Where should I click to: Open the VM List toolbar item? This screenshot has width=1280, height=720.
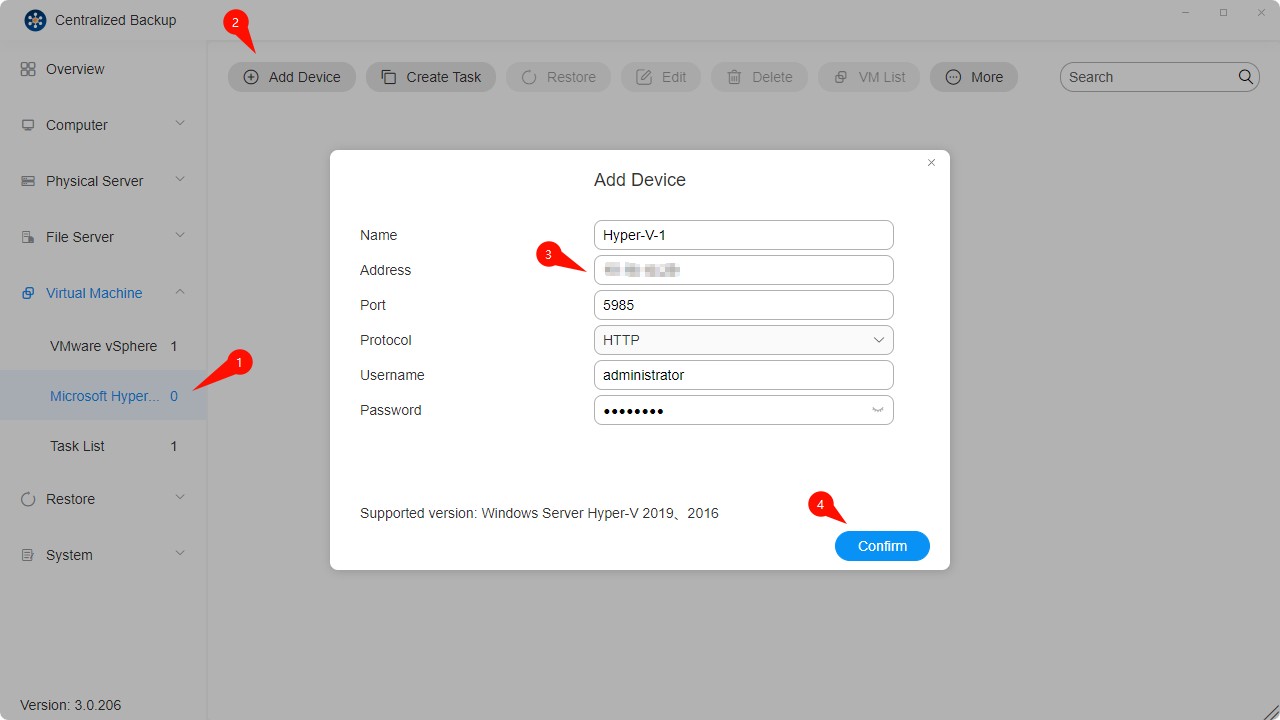pyautogui.click(x=840, y=76)
